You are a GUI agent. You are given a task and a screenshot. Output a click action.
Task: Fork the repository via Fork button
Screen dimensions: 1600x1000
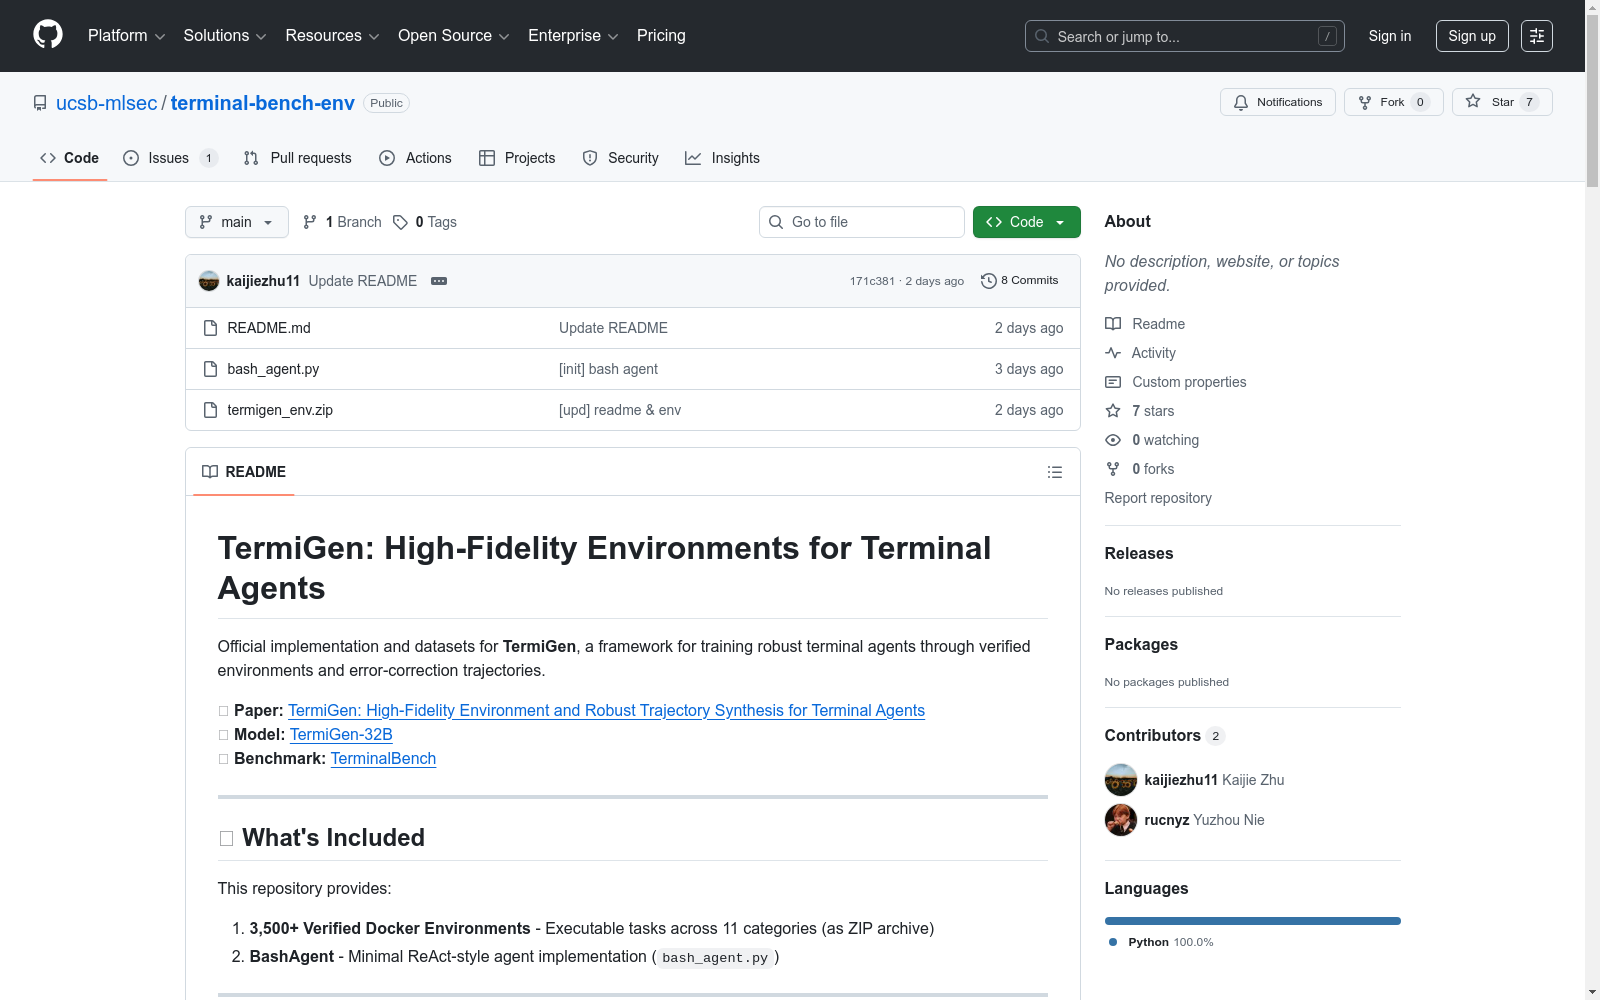(x=1393, y=102)
